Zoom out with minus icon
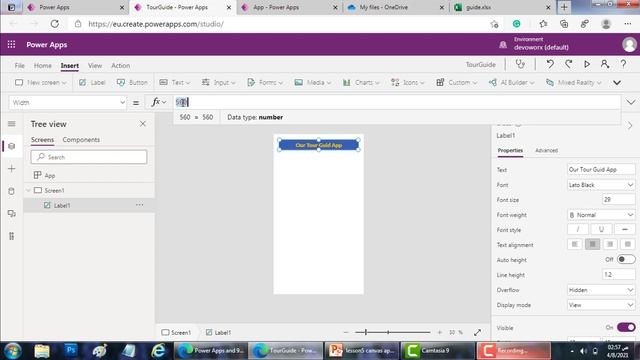640x360 pixels. 346,333
